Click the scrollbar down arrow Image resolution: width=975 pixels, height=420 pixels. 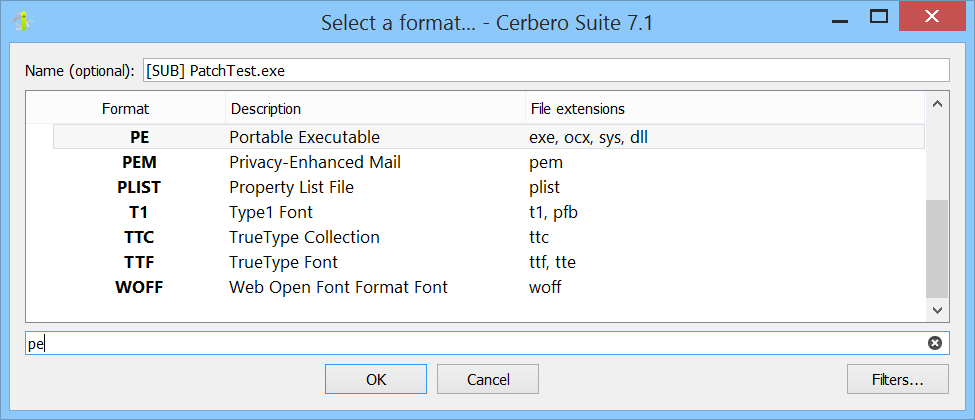click(937, 309)
